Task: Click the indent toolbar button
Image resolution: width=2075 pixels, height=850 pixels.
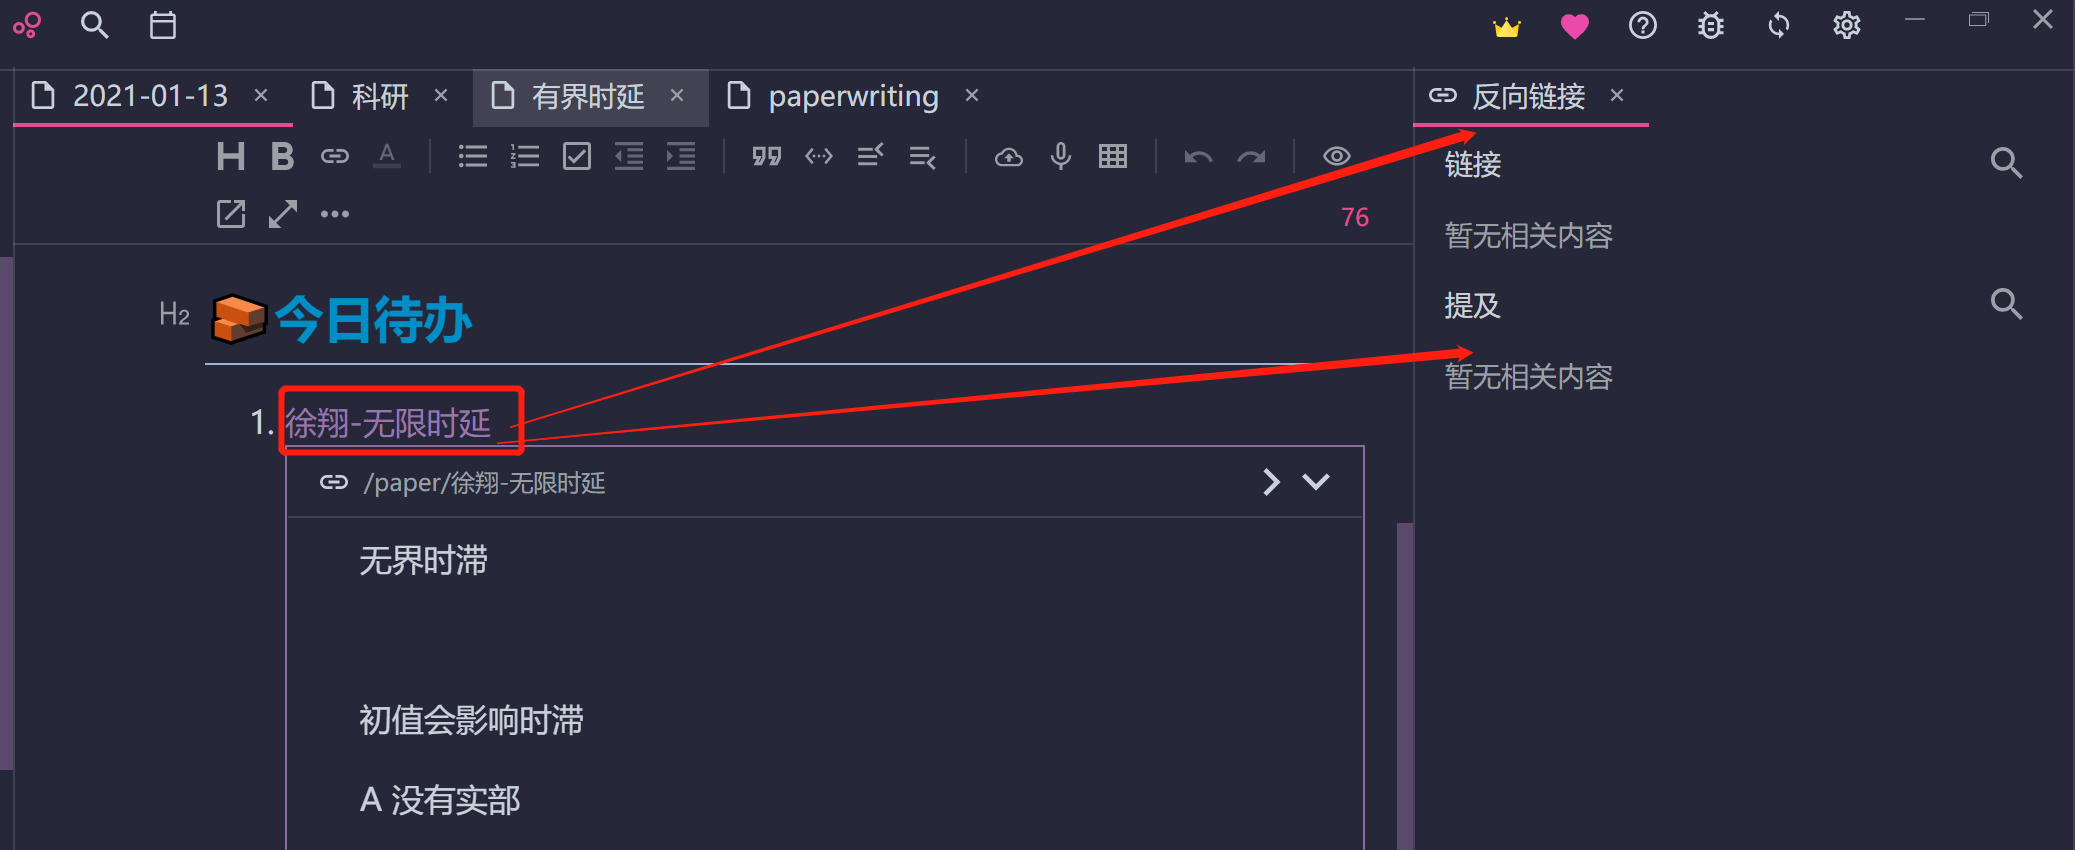Action: pyautogui.click(x=681, y=156)
